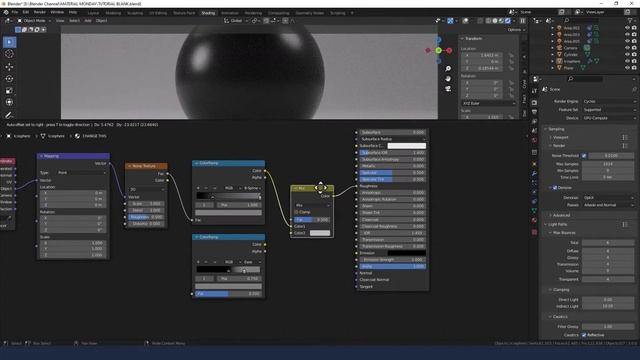Switch to the Shading workspace tab
640x360 pixels.
pos(208,13)
